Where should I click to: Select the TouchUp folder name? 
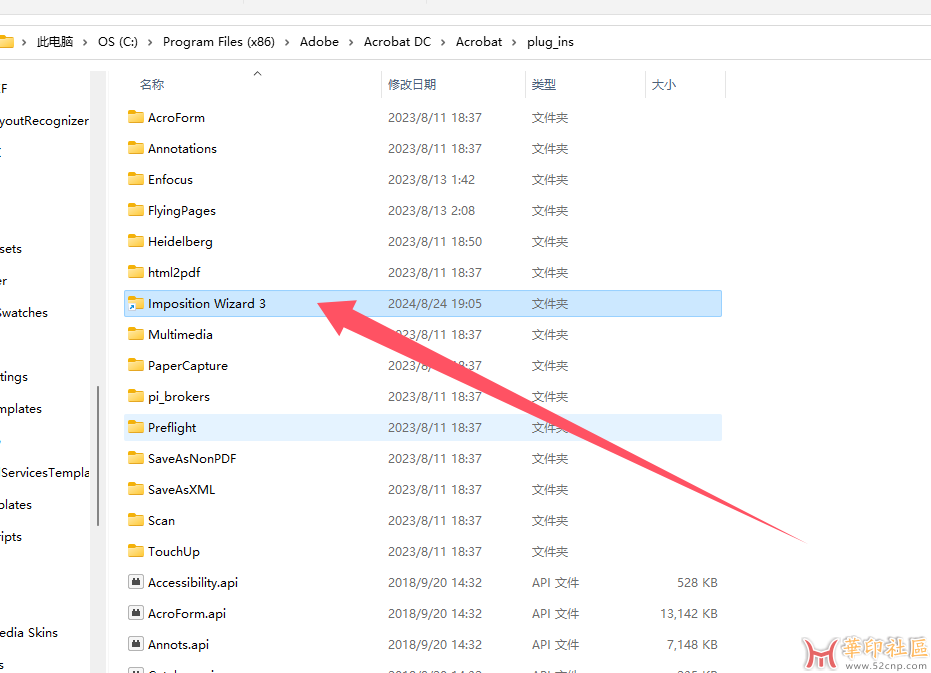click(173, 551)
